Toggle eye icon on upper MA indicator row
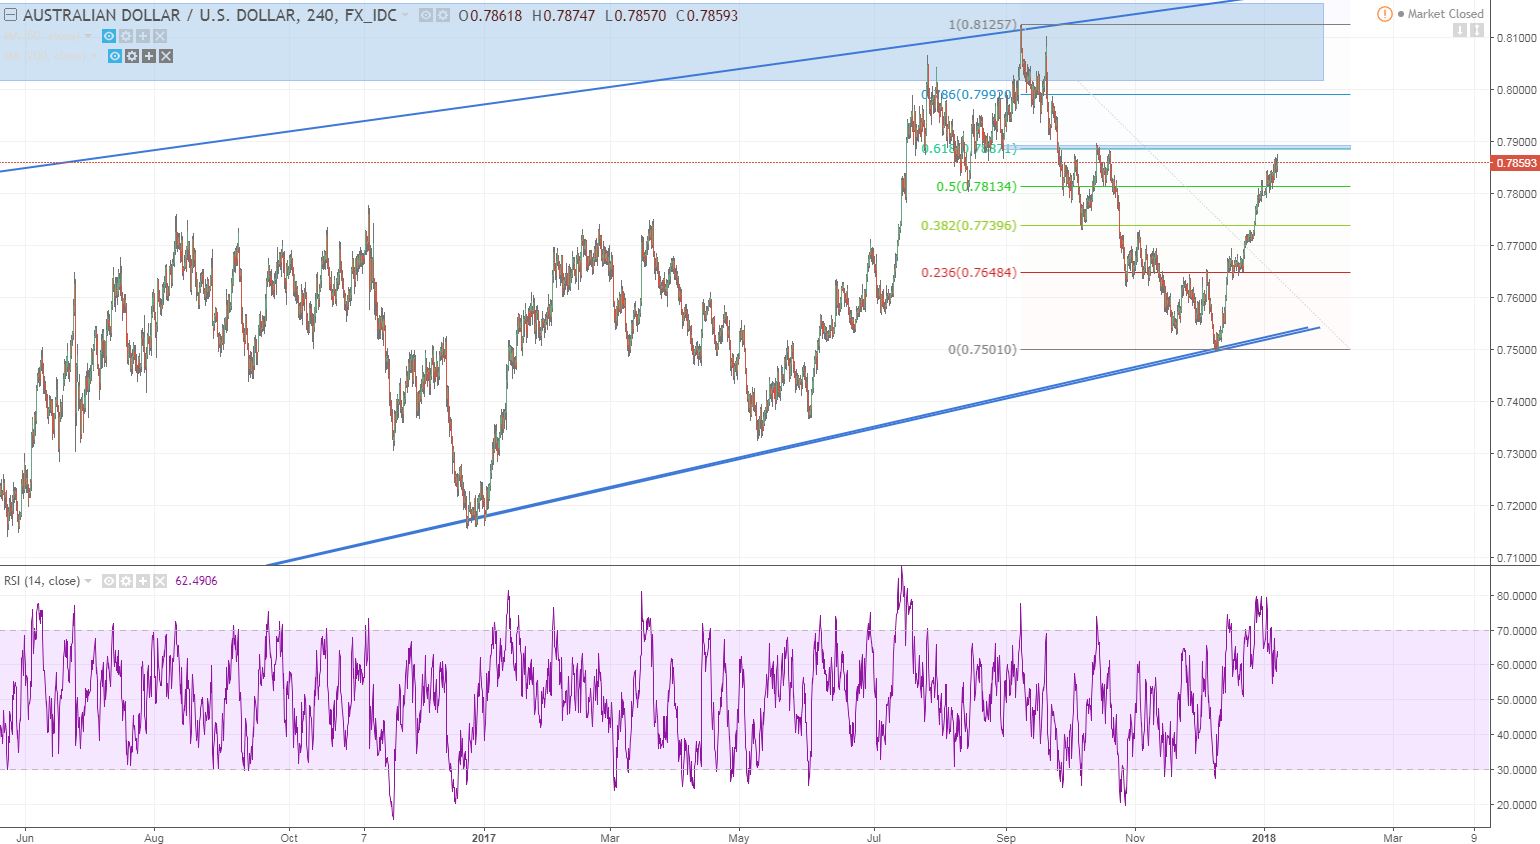1540x844 pixels. pos(109,36)
